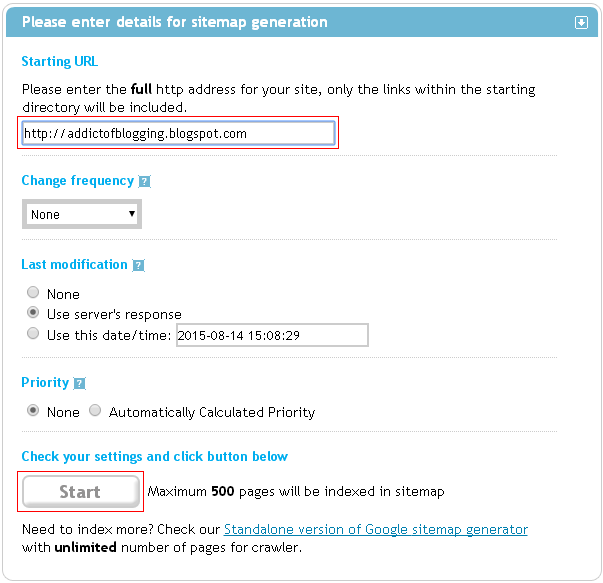Screen dimensions: 603x583
Task: Choose Use this date/time radio option
Action: pos(34,334)
